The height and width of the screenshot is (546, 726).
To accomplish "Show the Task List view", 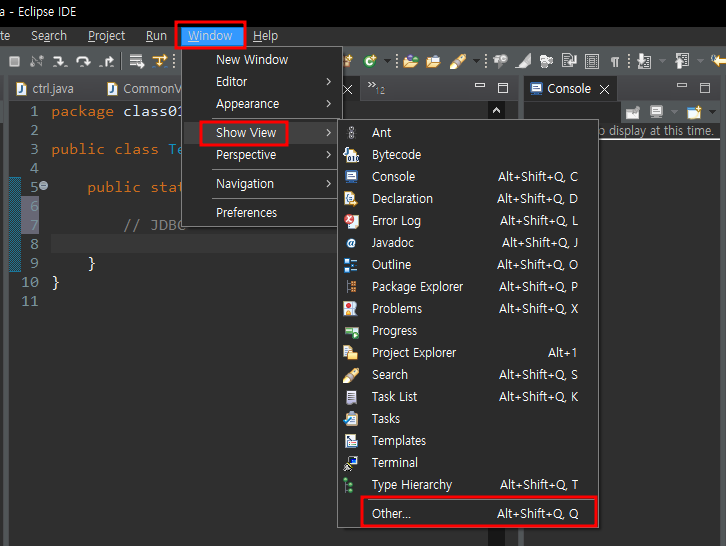I will pyautogui.click(x=468, y=396).
